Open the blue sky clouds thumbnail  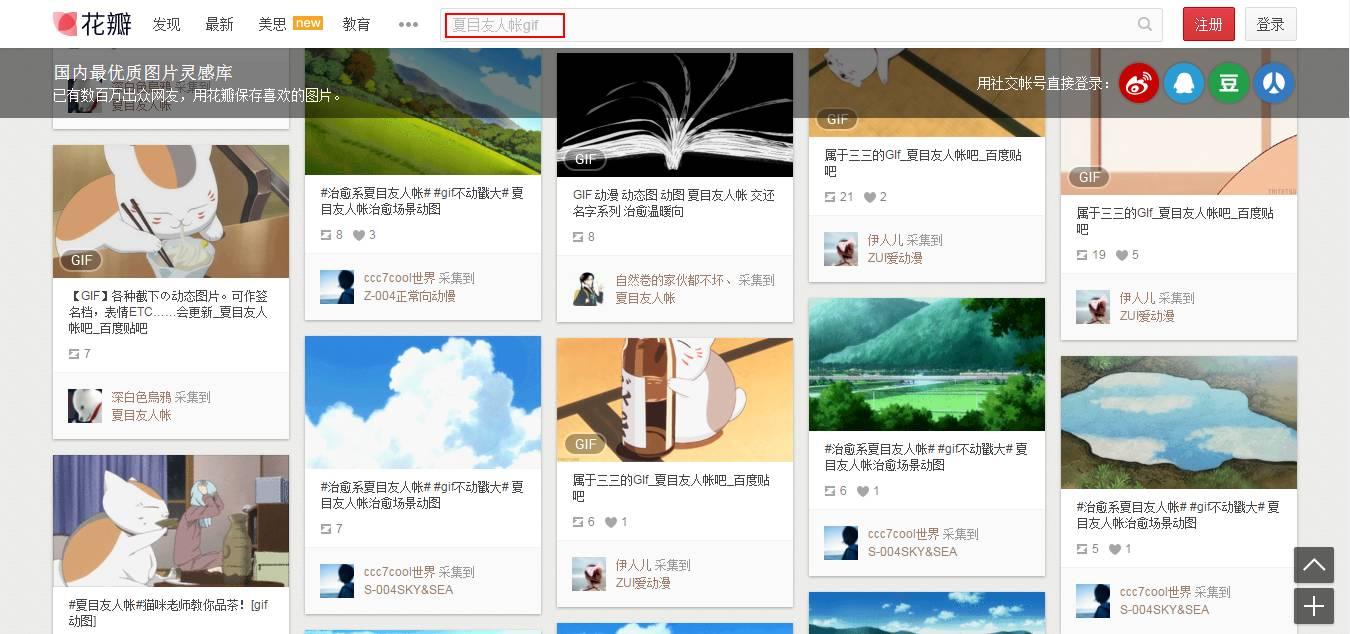tap(423, 402)
